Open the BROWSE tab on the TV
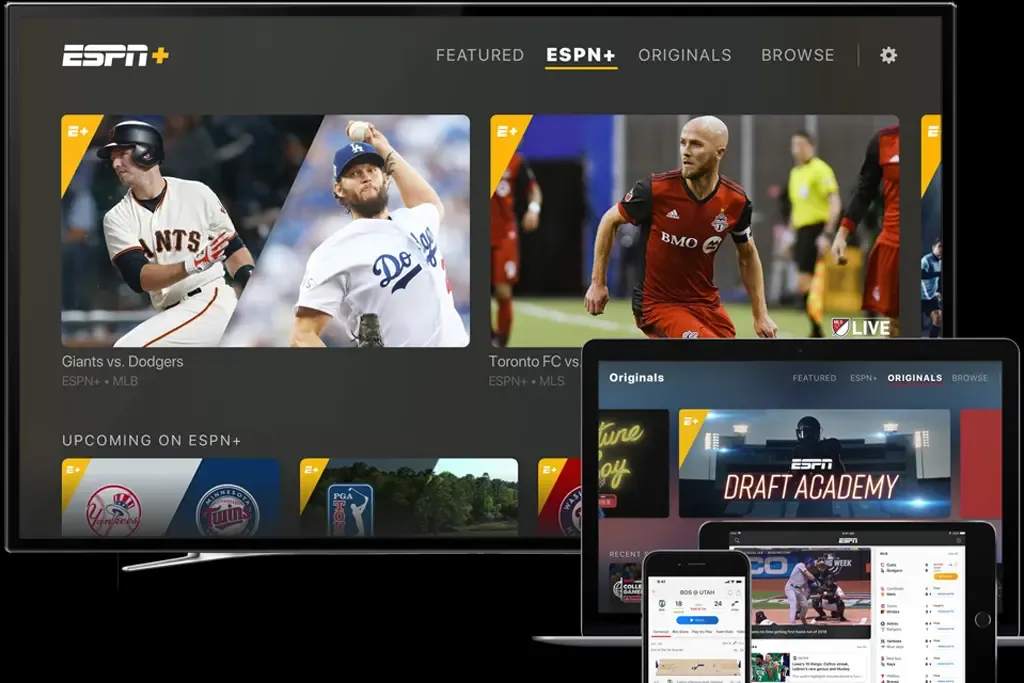 pyautogui.click(x=797, y=55)
